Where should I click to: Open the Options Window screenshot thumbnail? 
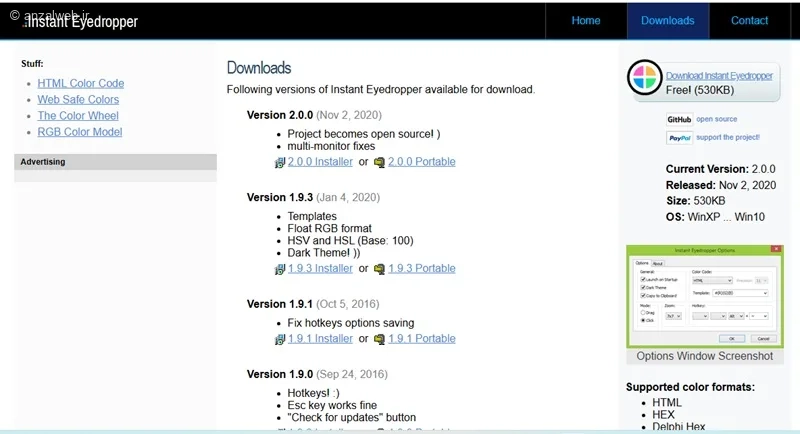tap(704, 296)
